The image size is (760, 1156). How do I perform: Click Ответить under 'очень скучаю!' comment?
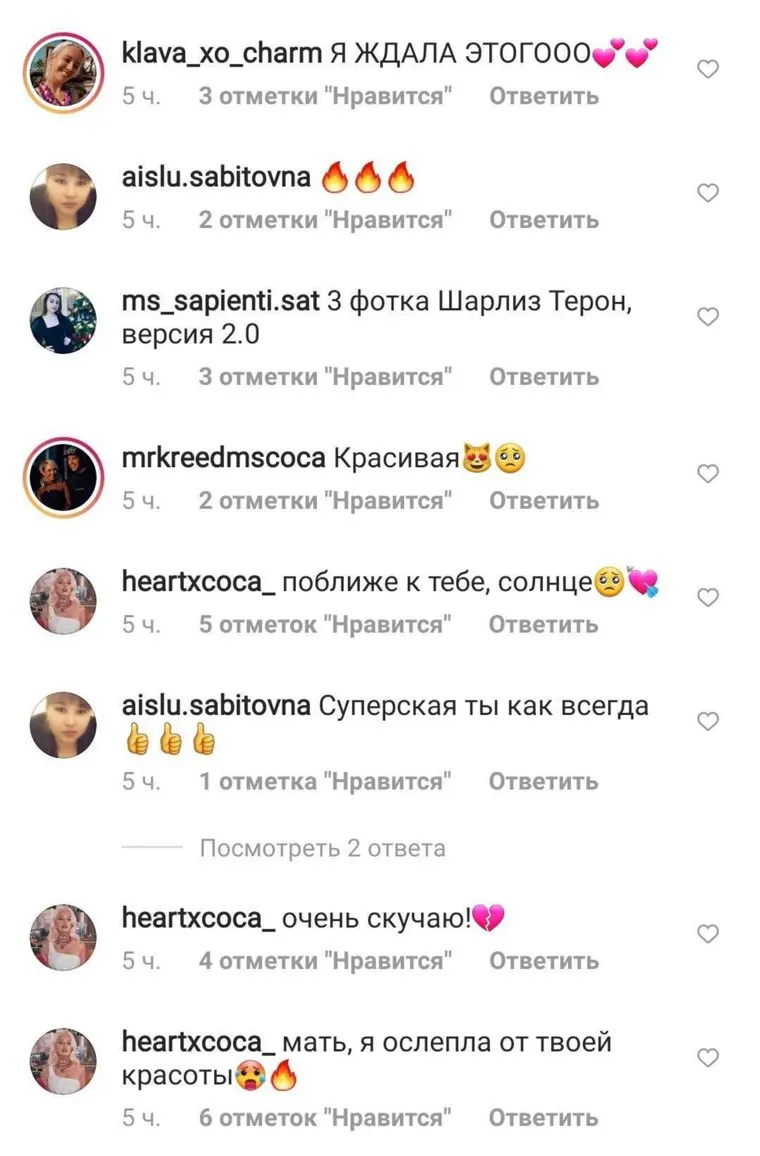[544, 961]
